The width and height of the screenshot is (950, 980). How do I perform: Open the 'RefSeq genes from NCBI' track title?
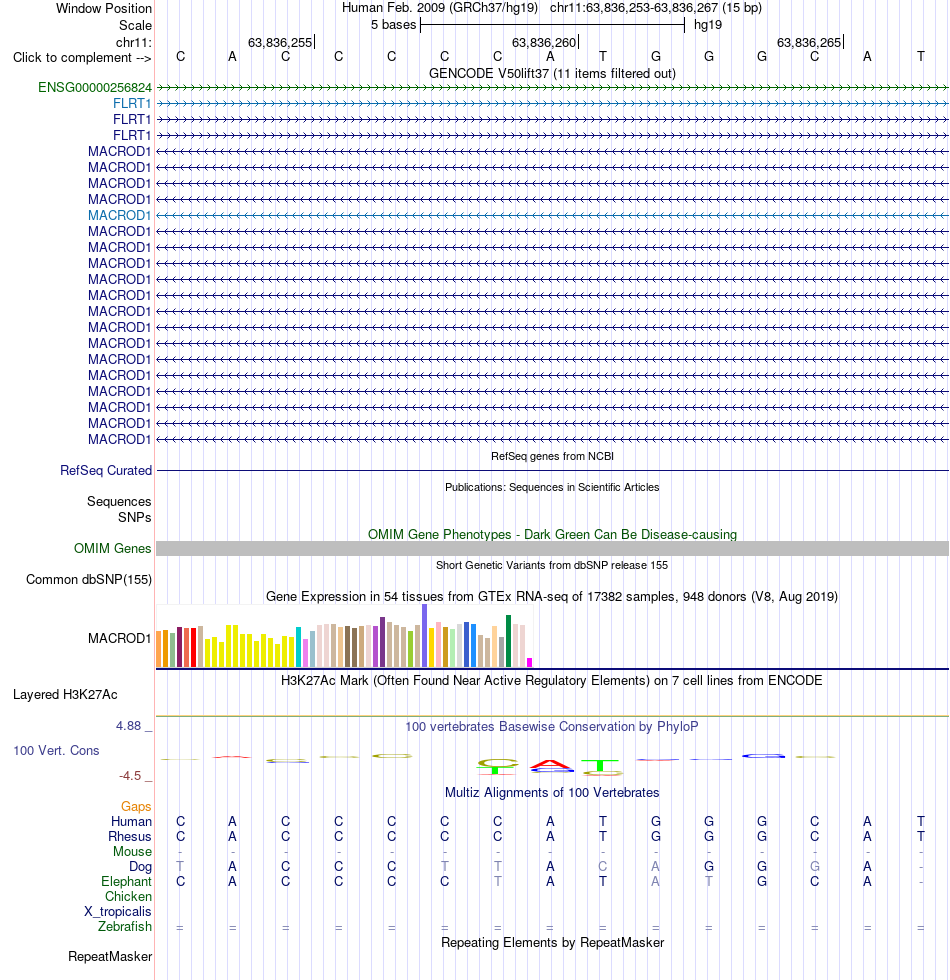point(552,456)
